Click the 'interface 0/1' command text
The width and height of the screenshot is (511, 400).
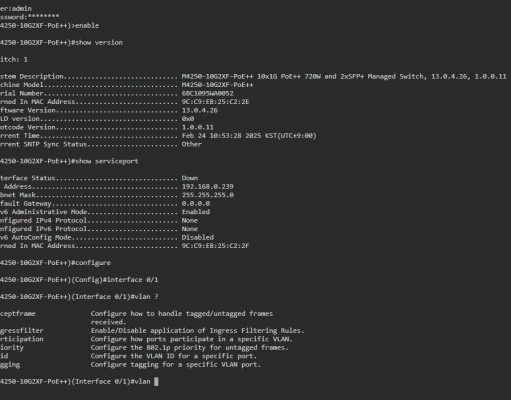[x=132, y=280]
